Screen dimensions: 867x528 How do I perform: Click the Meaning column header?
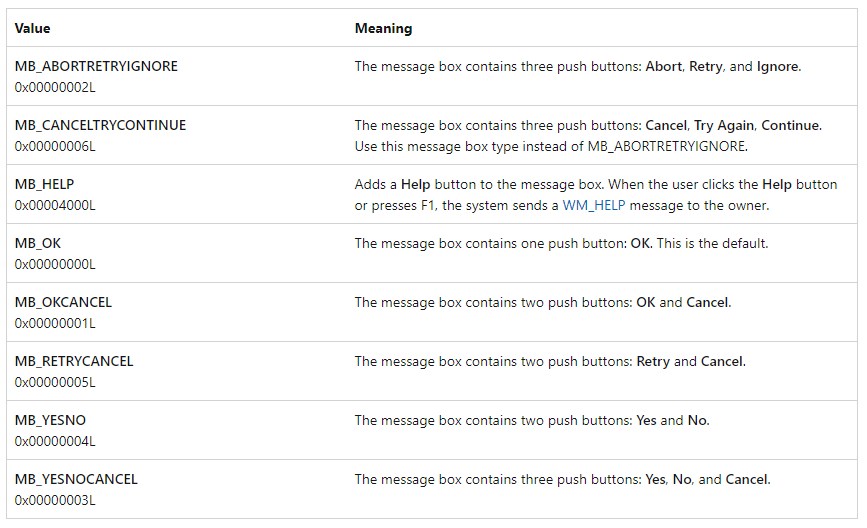(x=383, y=29)
